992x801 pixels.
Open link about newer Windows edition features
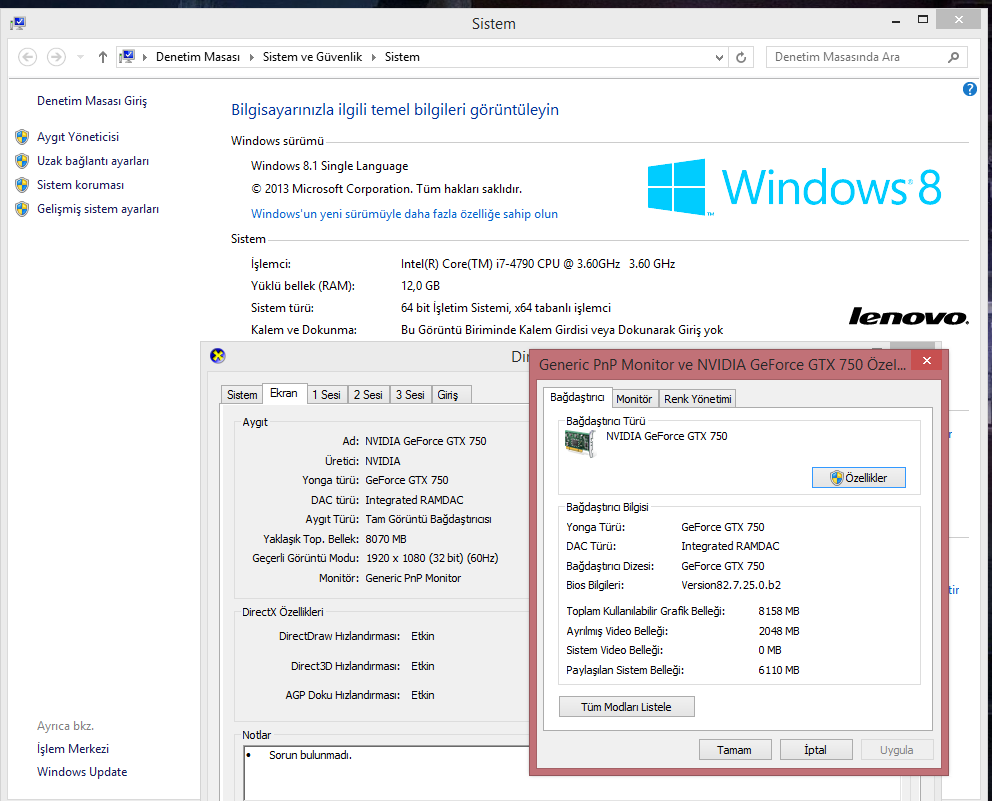[404, 214]
